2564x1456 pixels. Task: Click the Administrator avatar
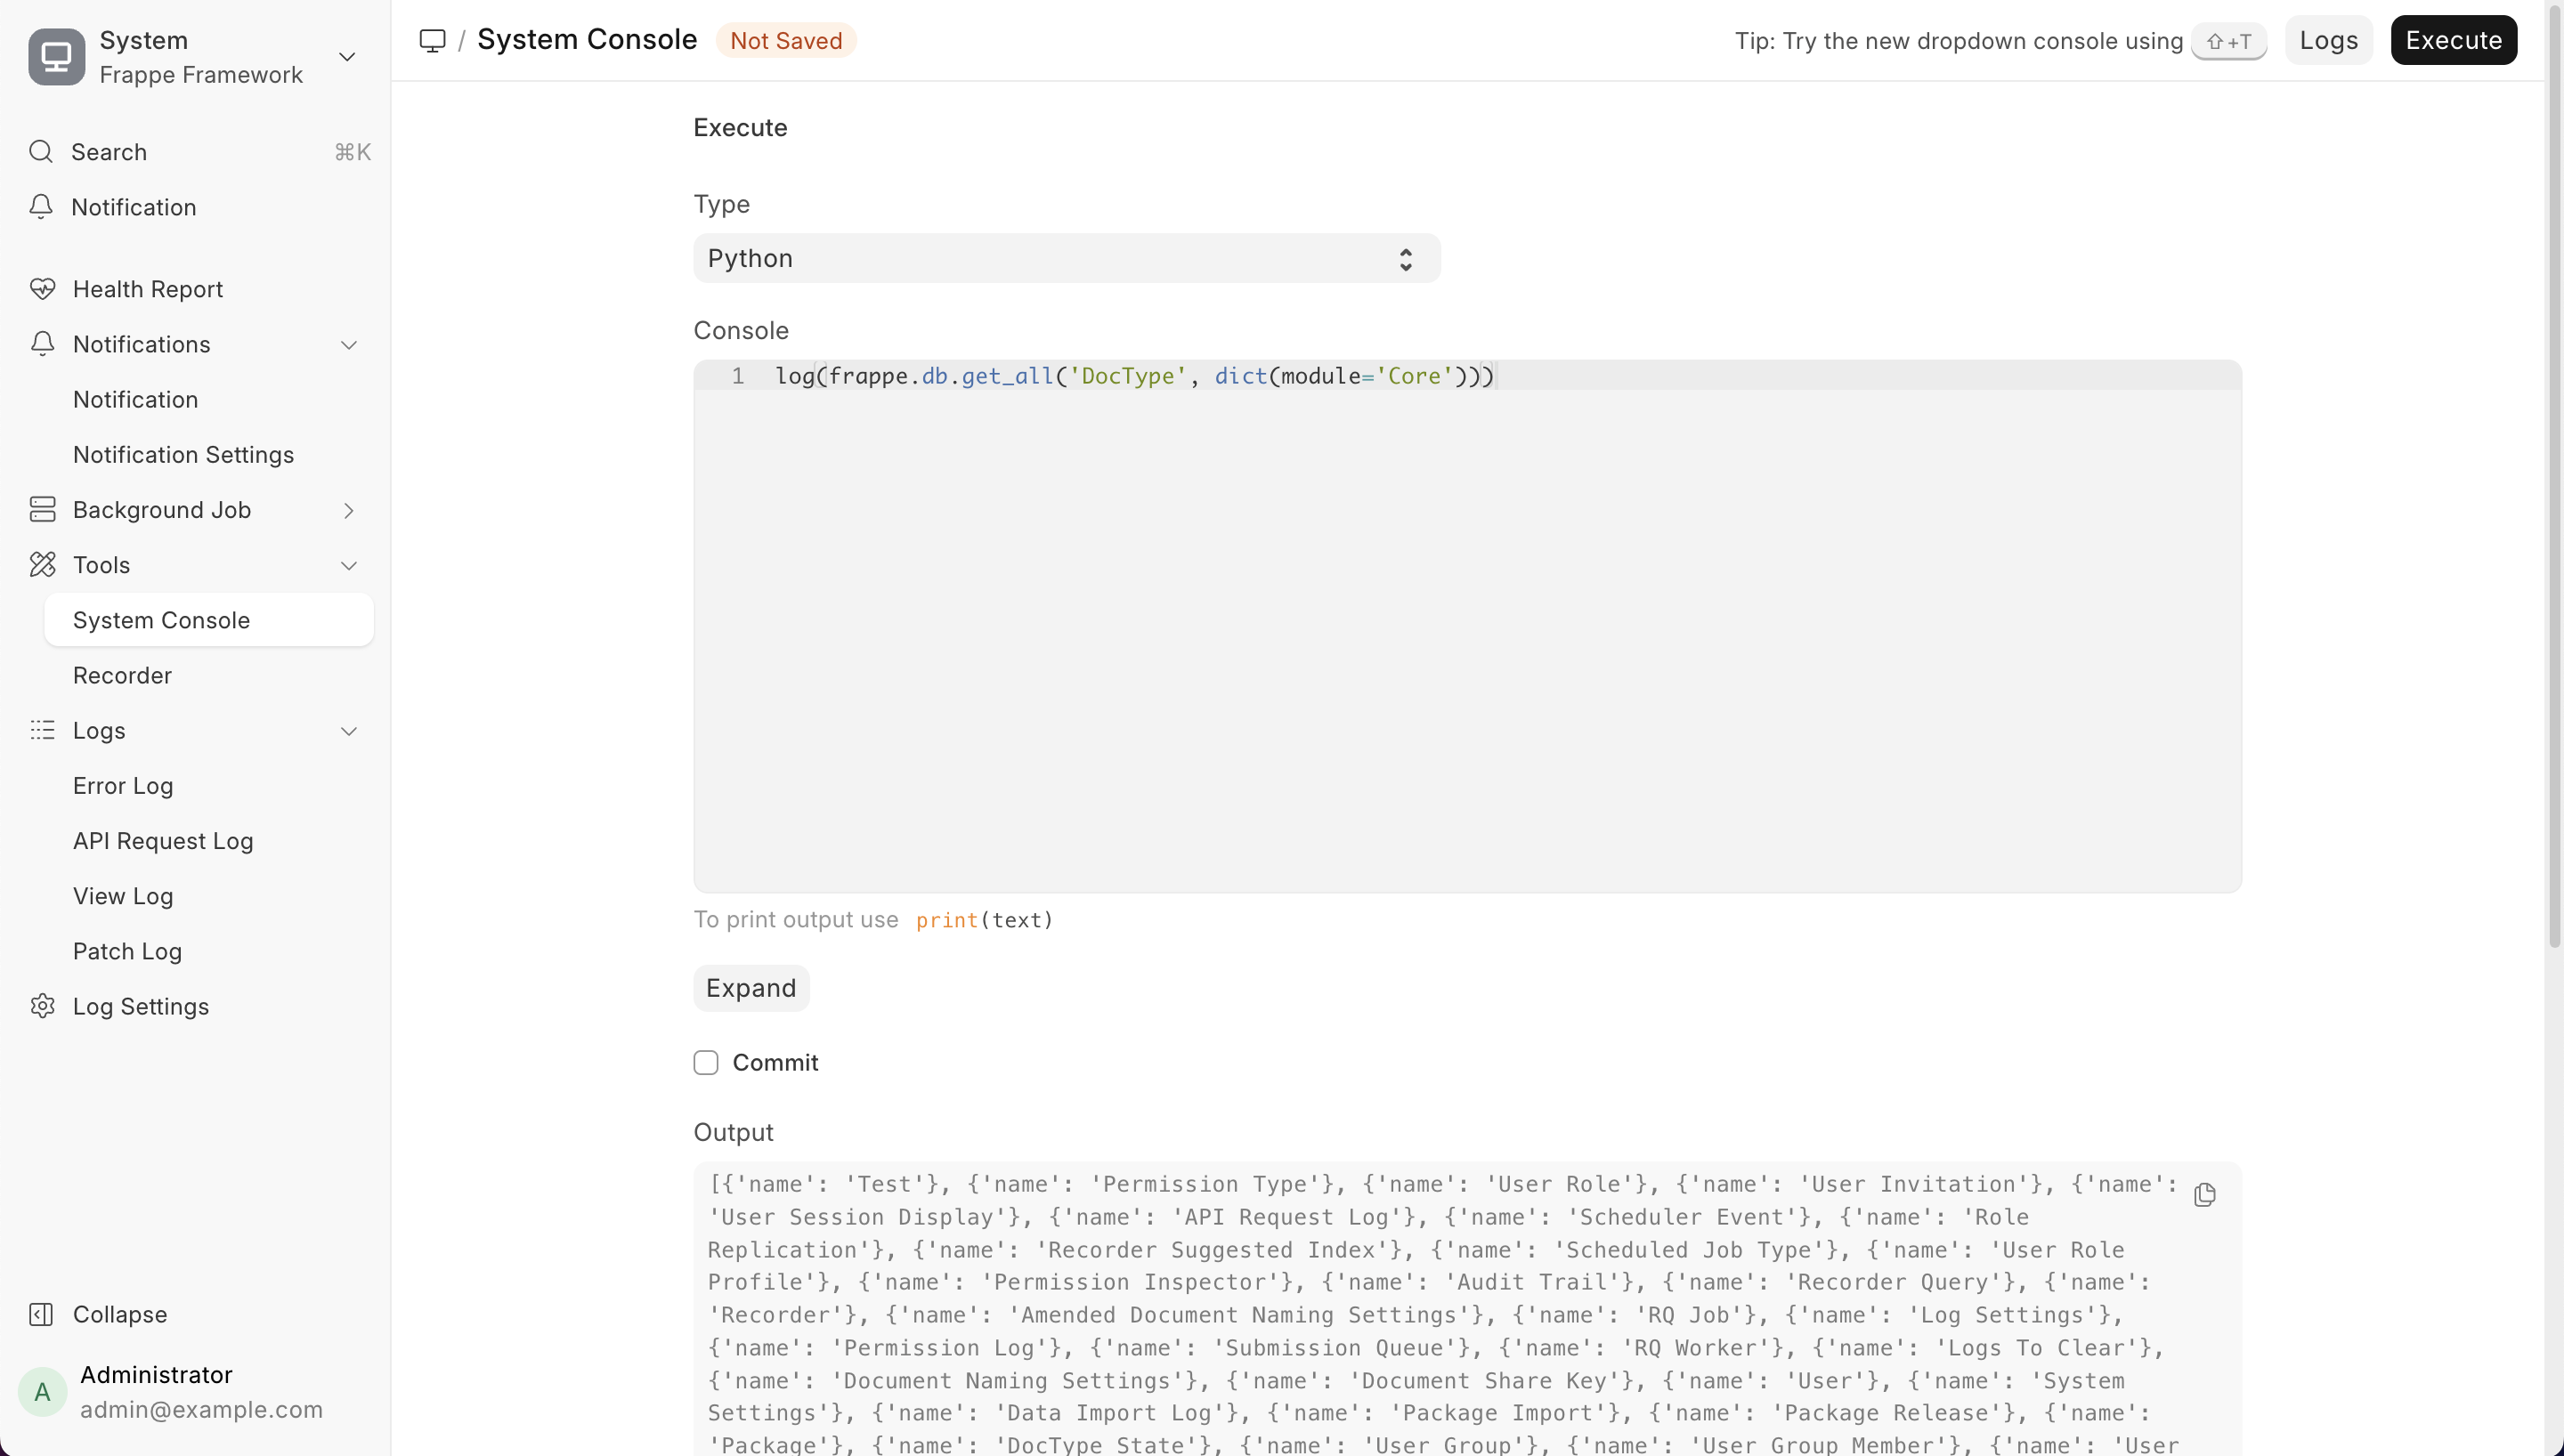pos(42,1391)
